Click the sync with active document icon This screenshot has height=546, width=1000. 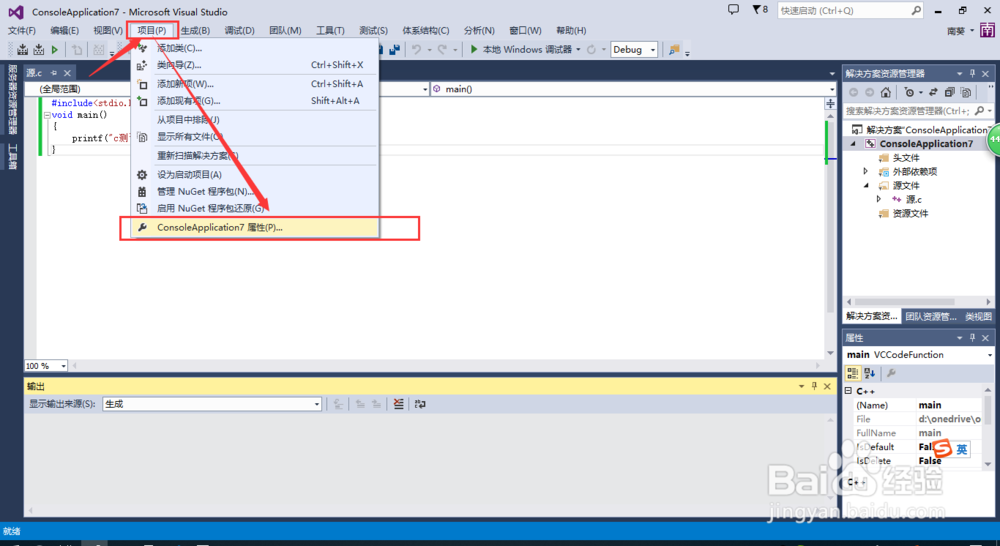point(933,92)
